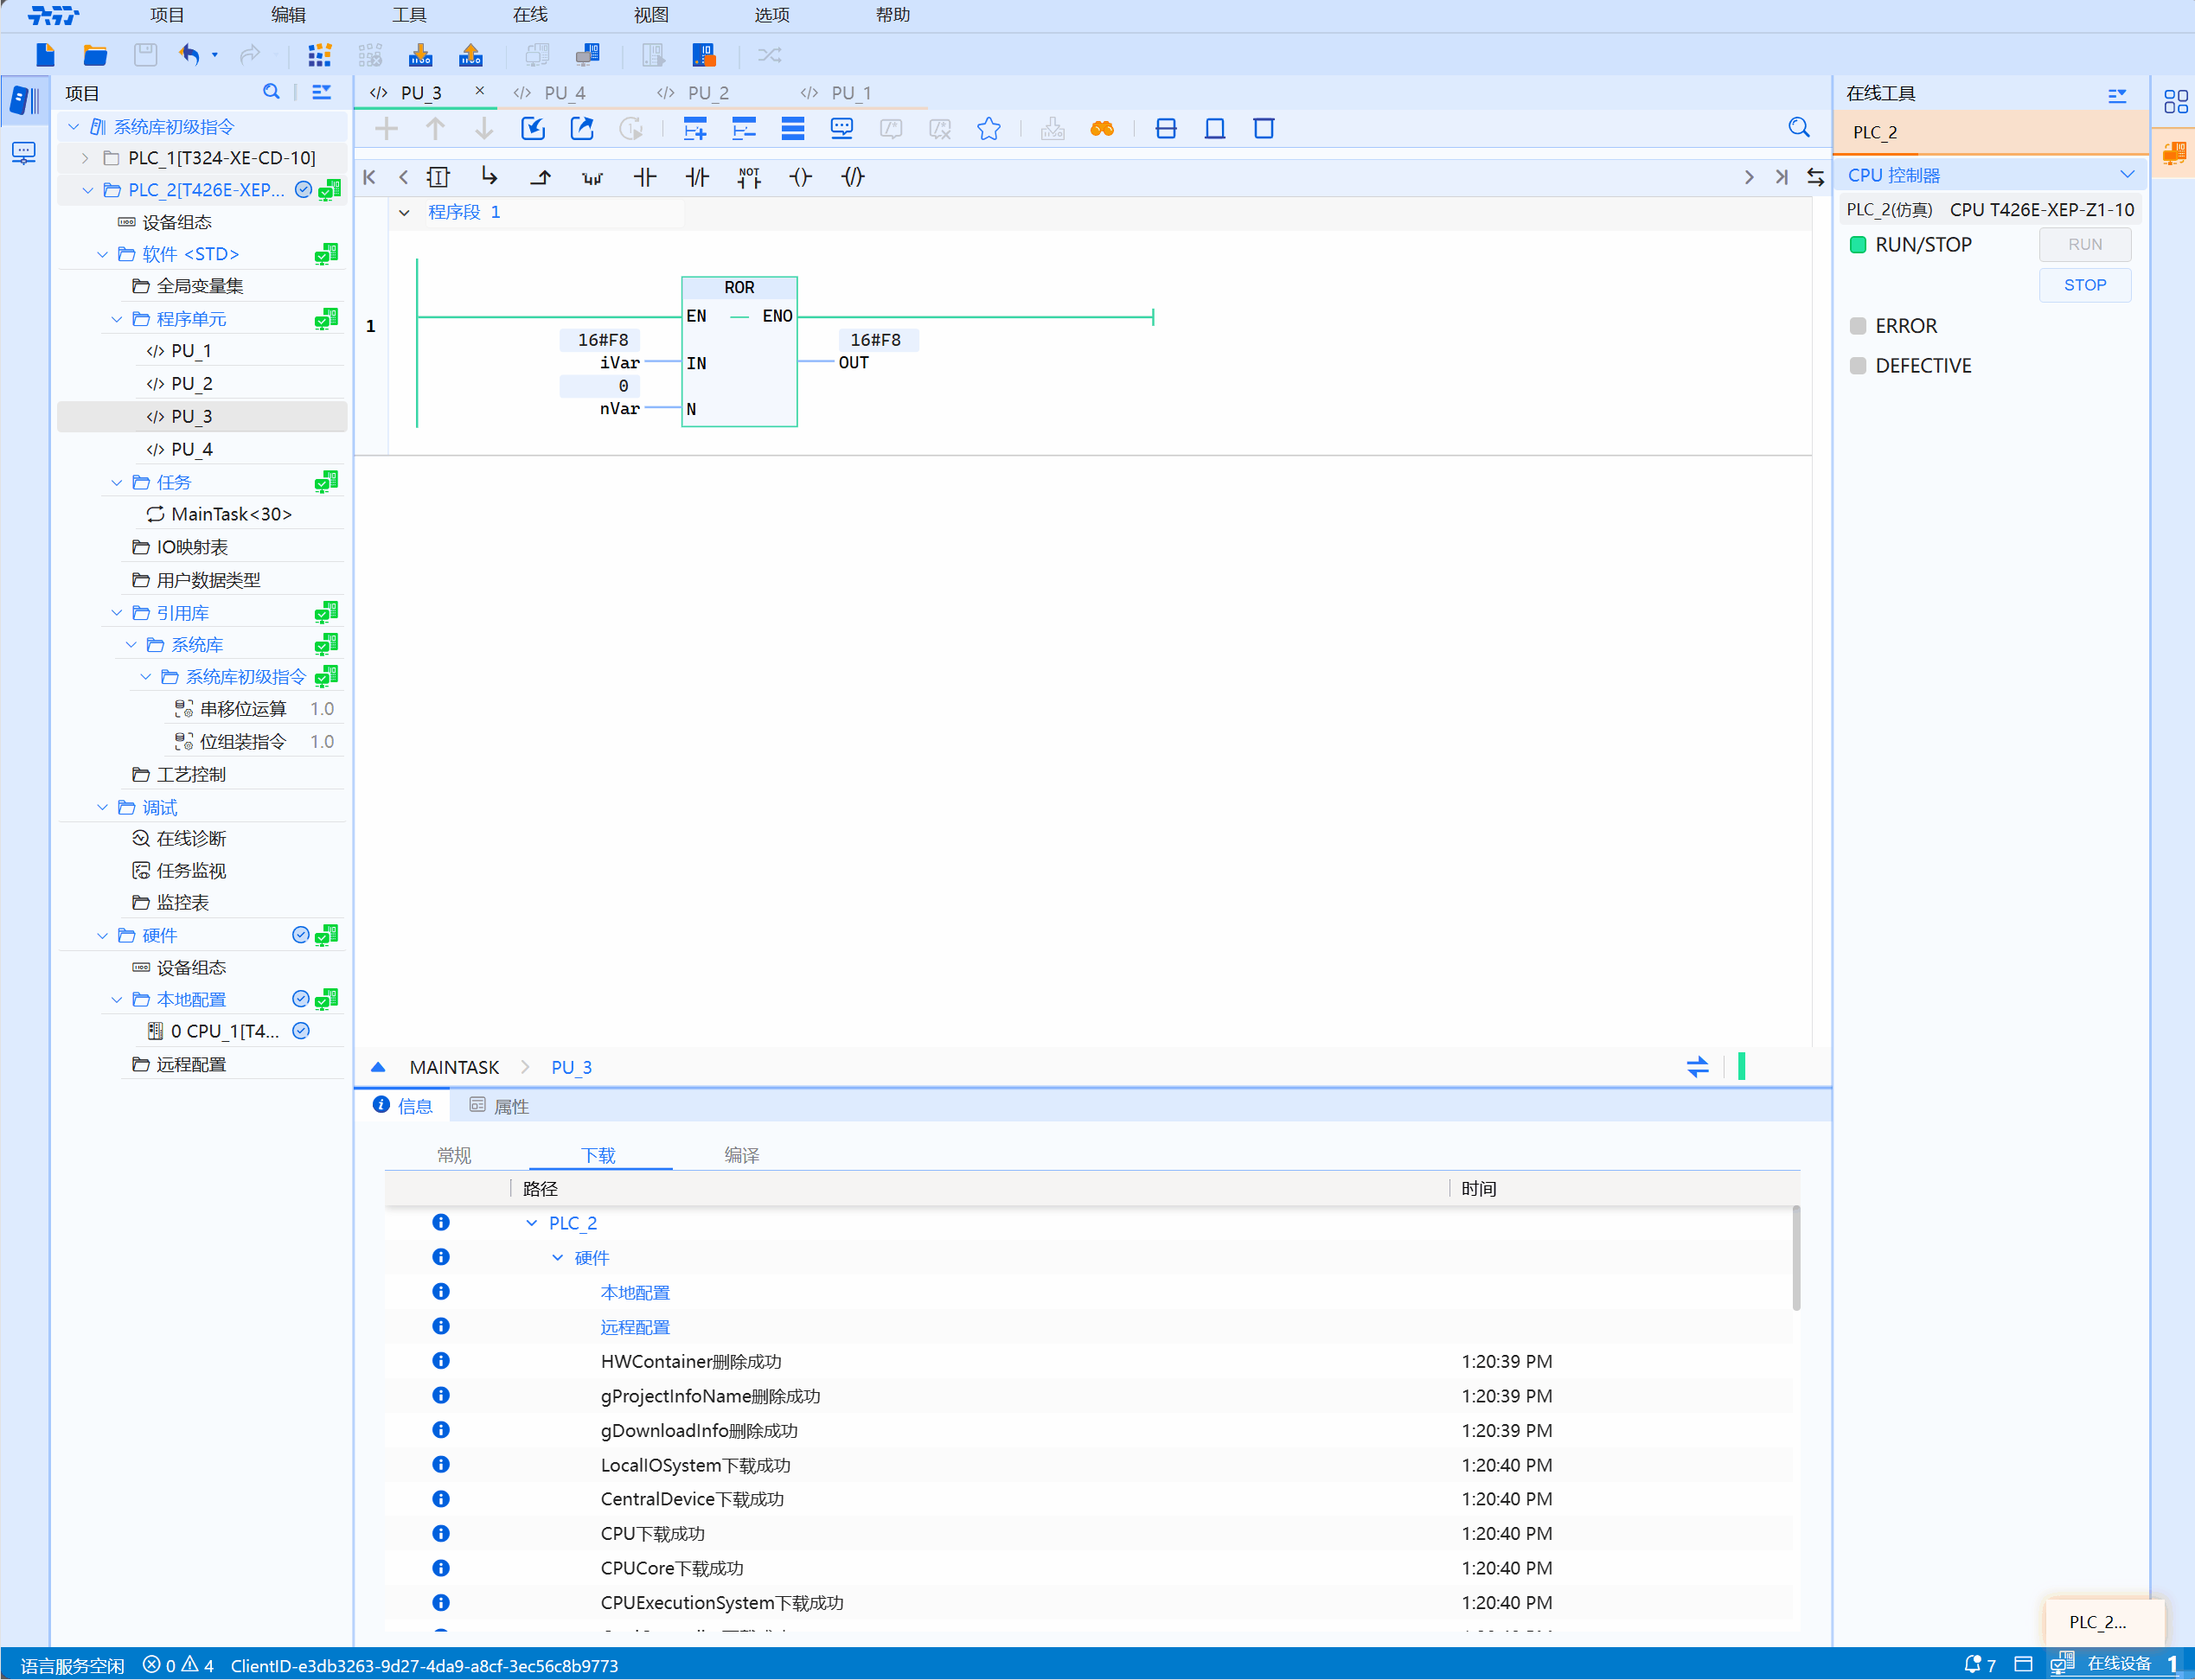Insert output coil from ladder toolbar

pos(800,177)
